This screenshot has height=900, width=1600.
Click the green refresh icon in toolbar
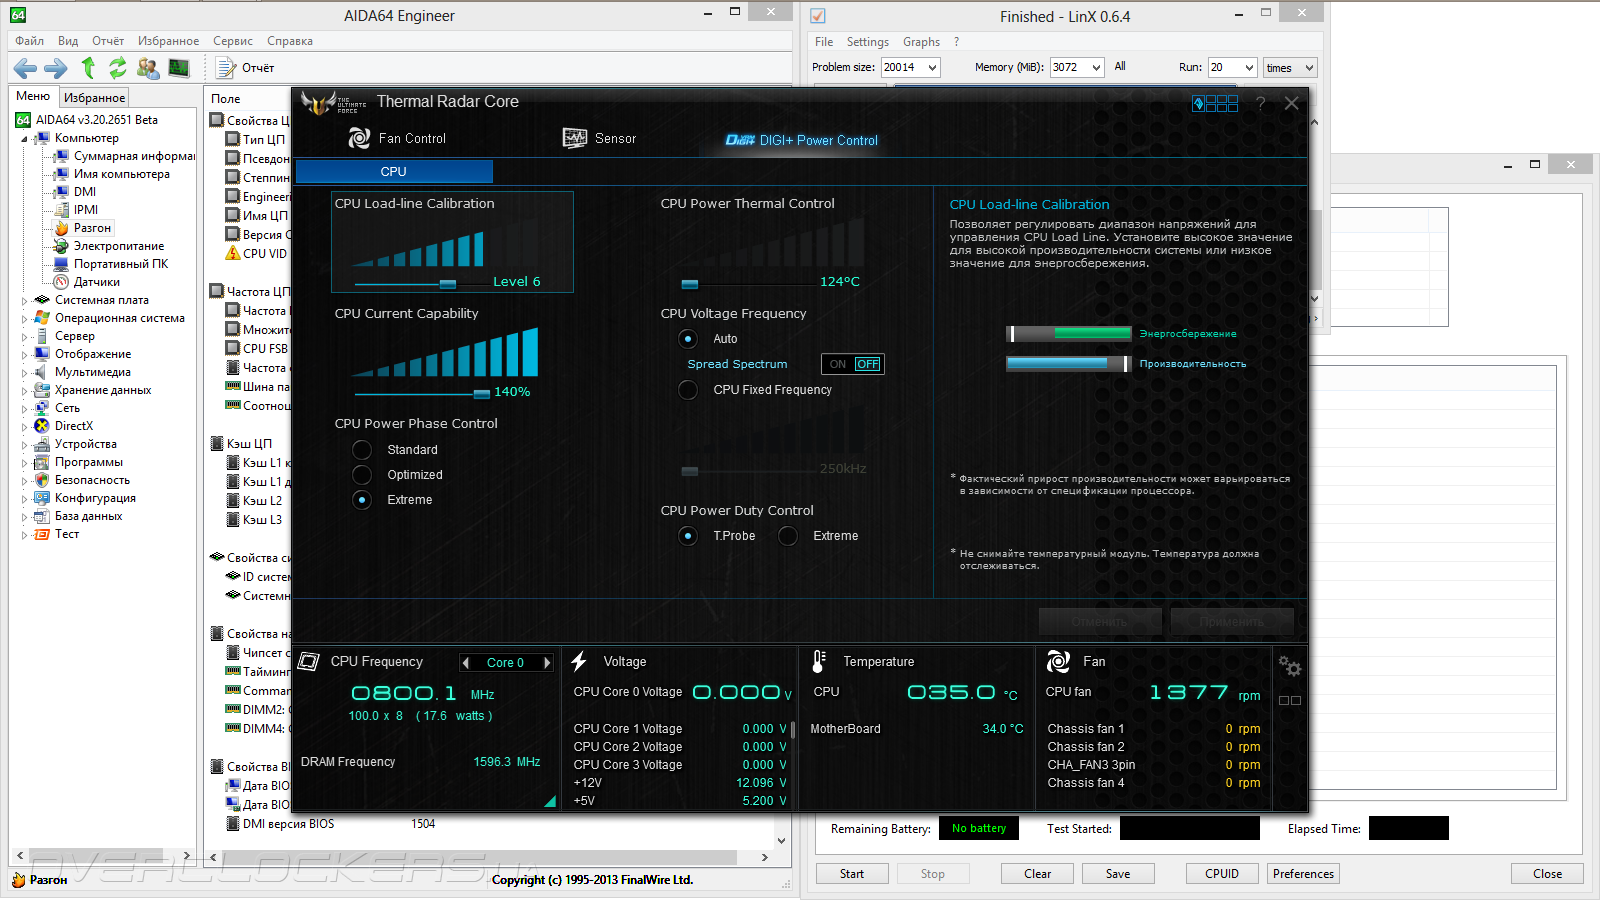coord(118,68)
